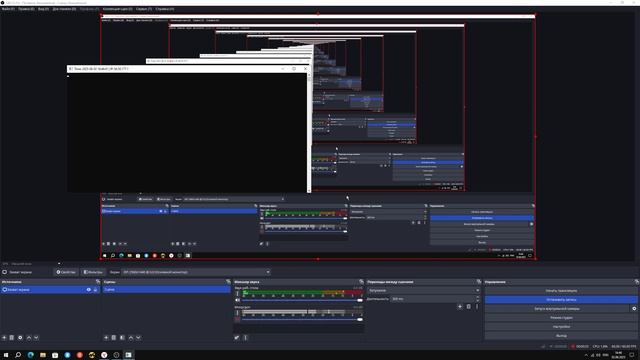The height and width of the screenshot is (360, 640).
Task: Open source properties gear in Sources dock
Action: [20, 338]
